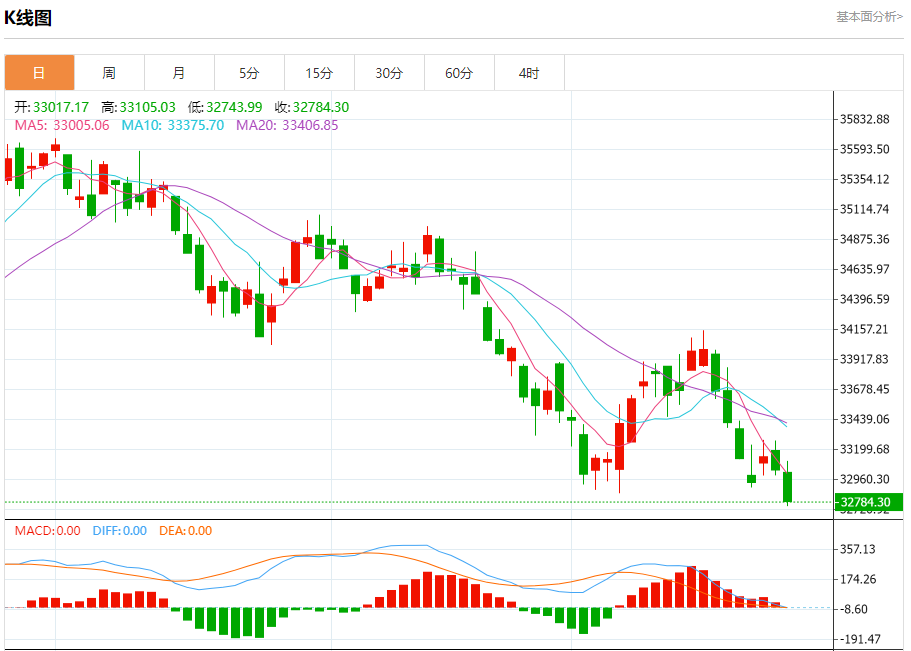
Task: Open the 5分 interval tab
Action: point(249,73)
